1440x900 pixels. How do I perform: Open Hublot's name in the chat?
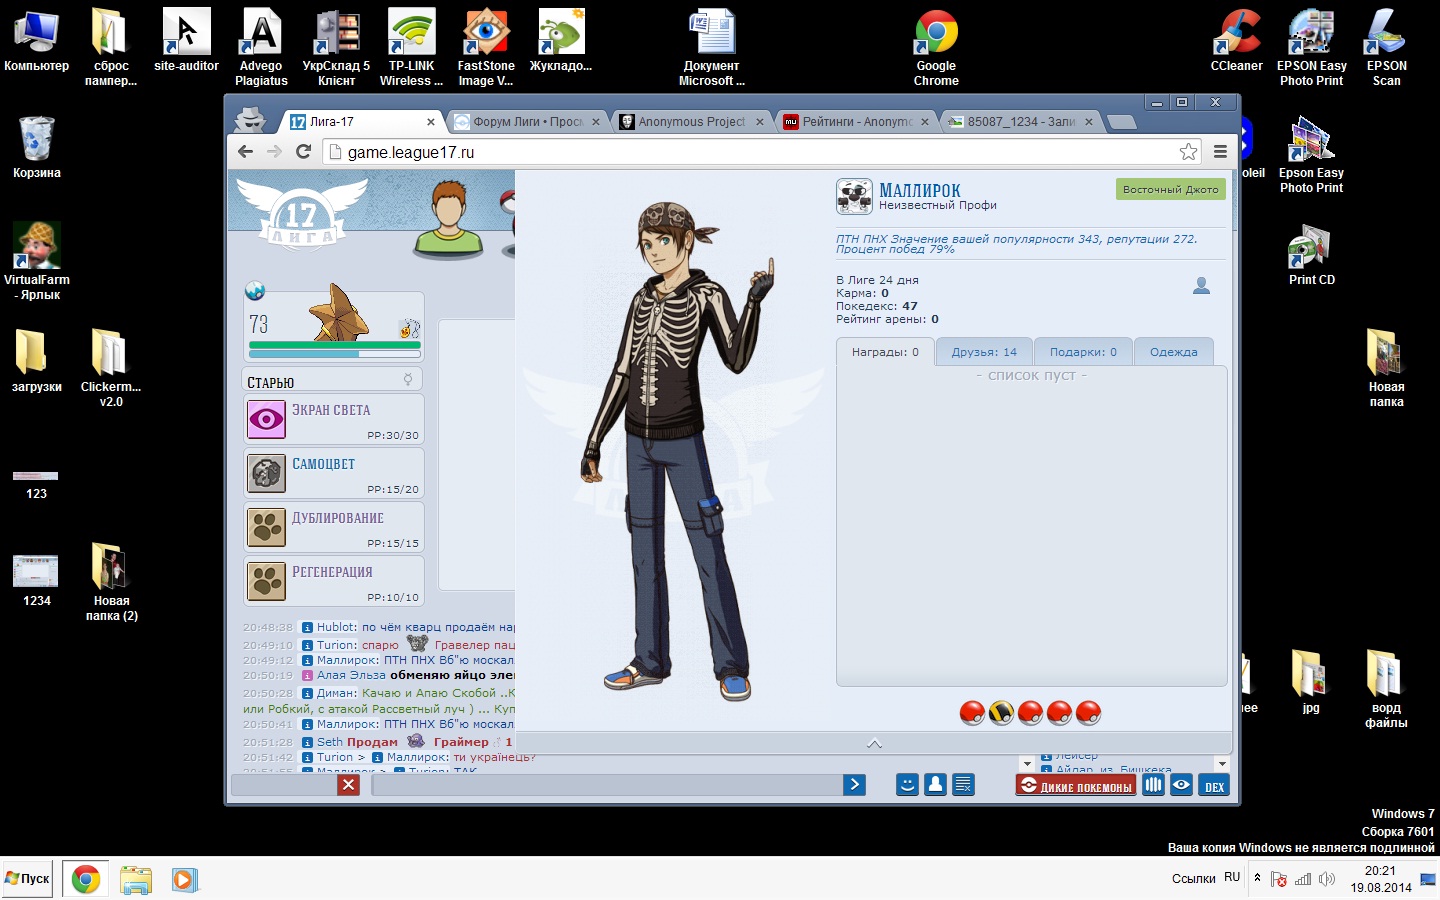[x=337, y=627]
